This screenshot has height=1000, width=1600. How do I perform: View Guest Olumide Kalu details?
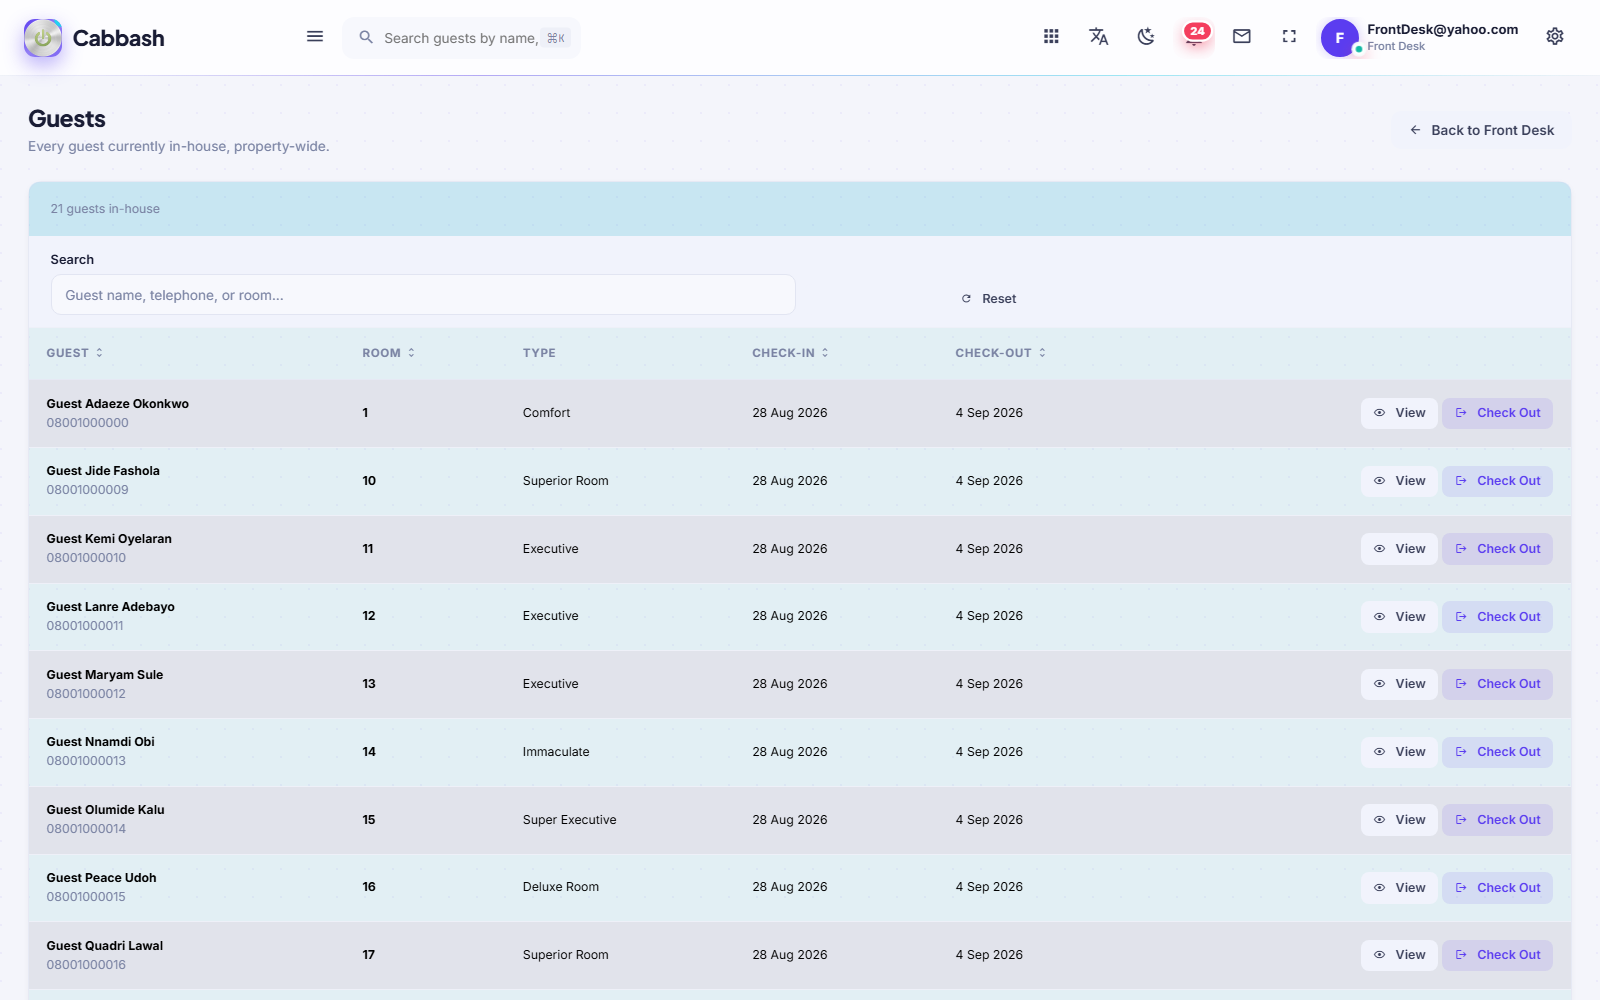pyautogui.click(x=1399, y=820)
